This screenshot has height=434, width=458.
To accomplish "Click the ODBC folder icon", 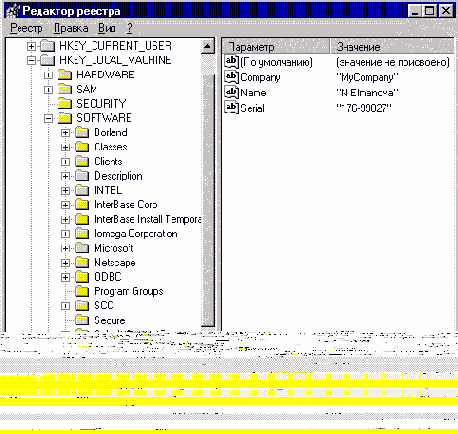I will [x=82, y=277].
